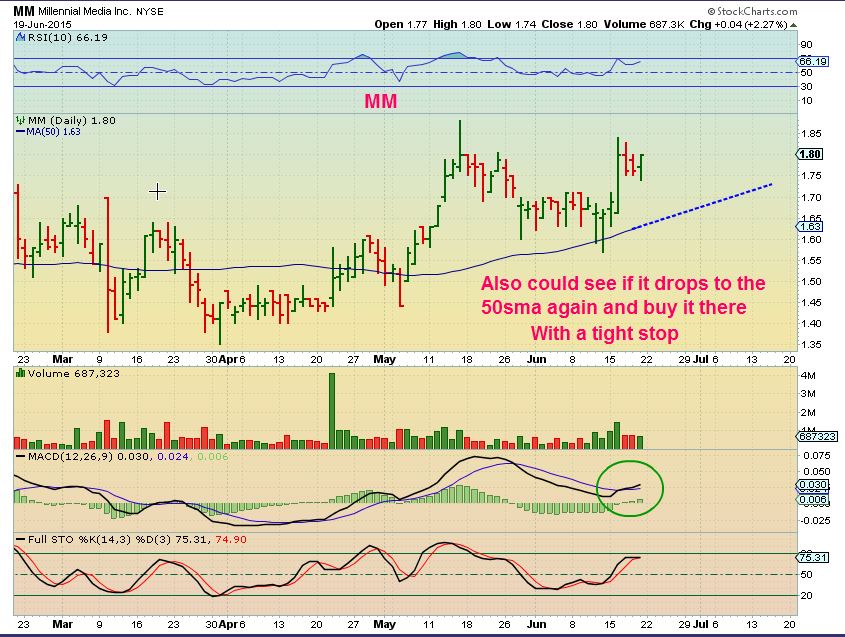Viewport: 845px width, 637px height.
Task: Click the Volume 687,323 panel label
Action: click(74, 373)
